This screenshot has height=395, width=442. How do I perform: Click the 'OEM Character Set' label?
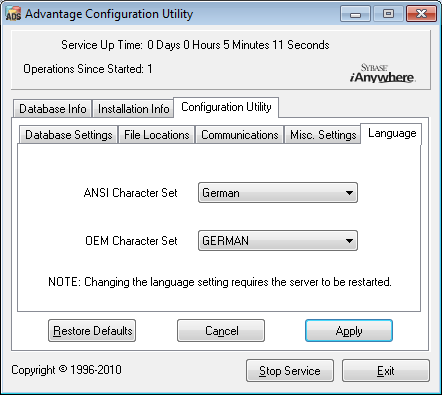(x=131, y=241)
